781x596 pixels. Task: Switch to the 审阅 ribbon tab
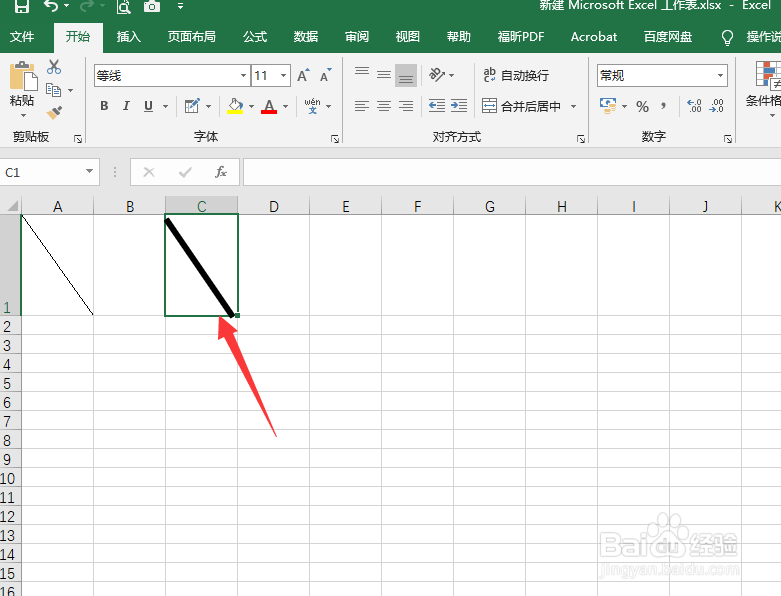[x=357, y=37]
